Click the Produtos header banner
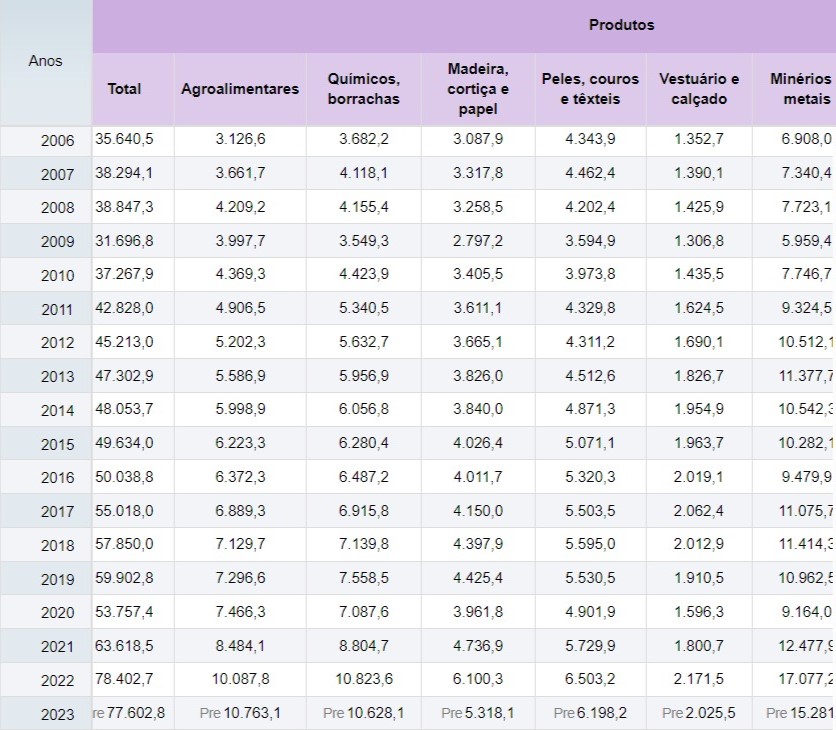 point(620,25)
